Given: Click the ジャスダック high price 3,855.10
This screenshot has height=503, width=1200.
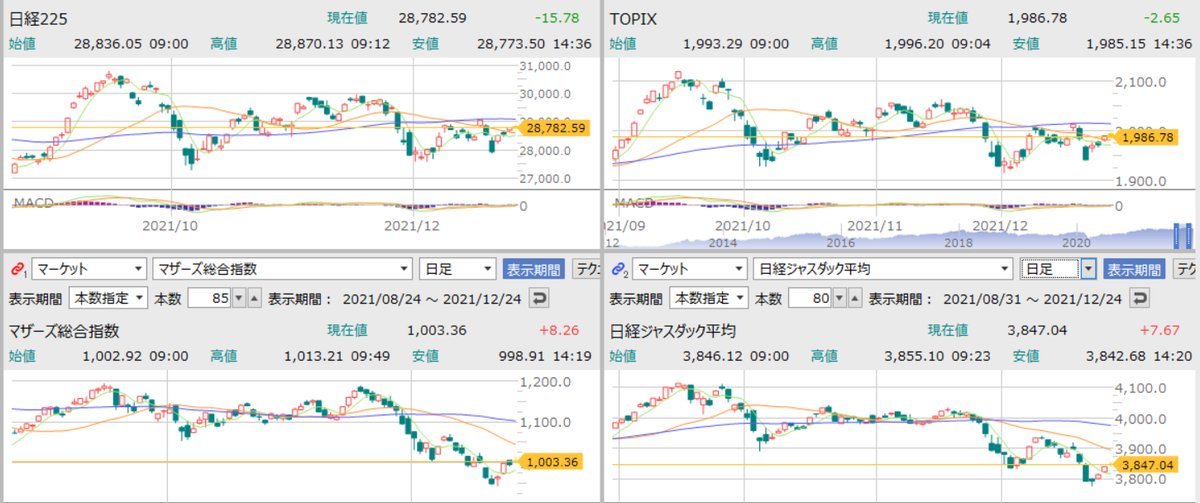Looking at the screenshot, I should pos(915,355).
